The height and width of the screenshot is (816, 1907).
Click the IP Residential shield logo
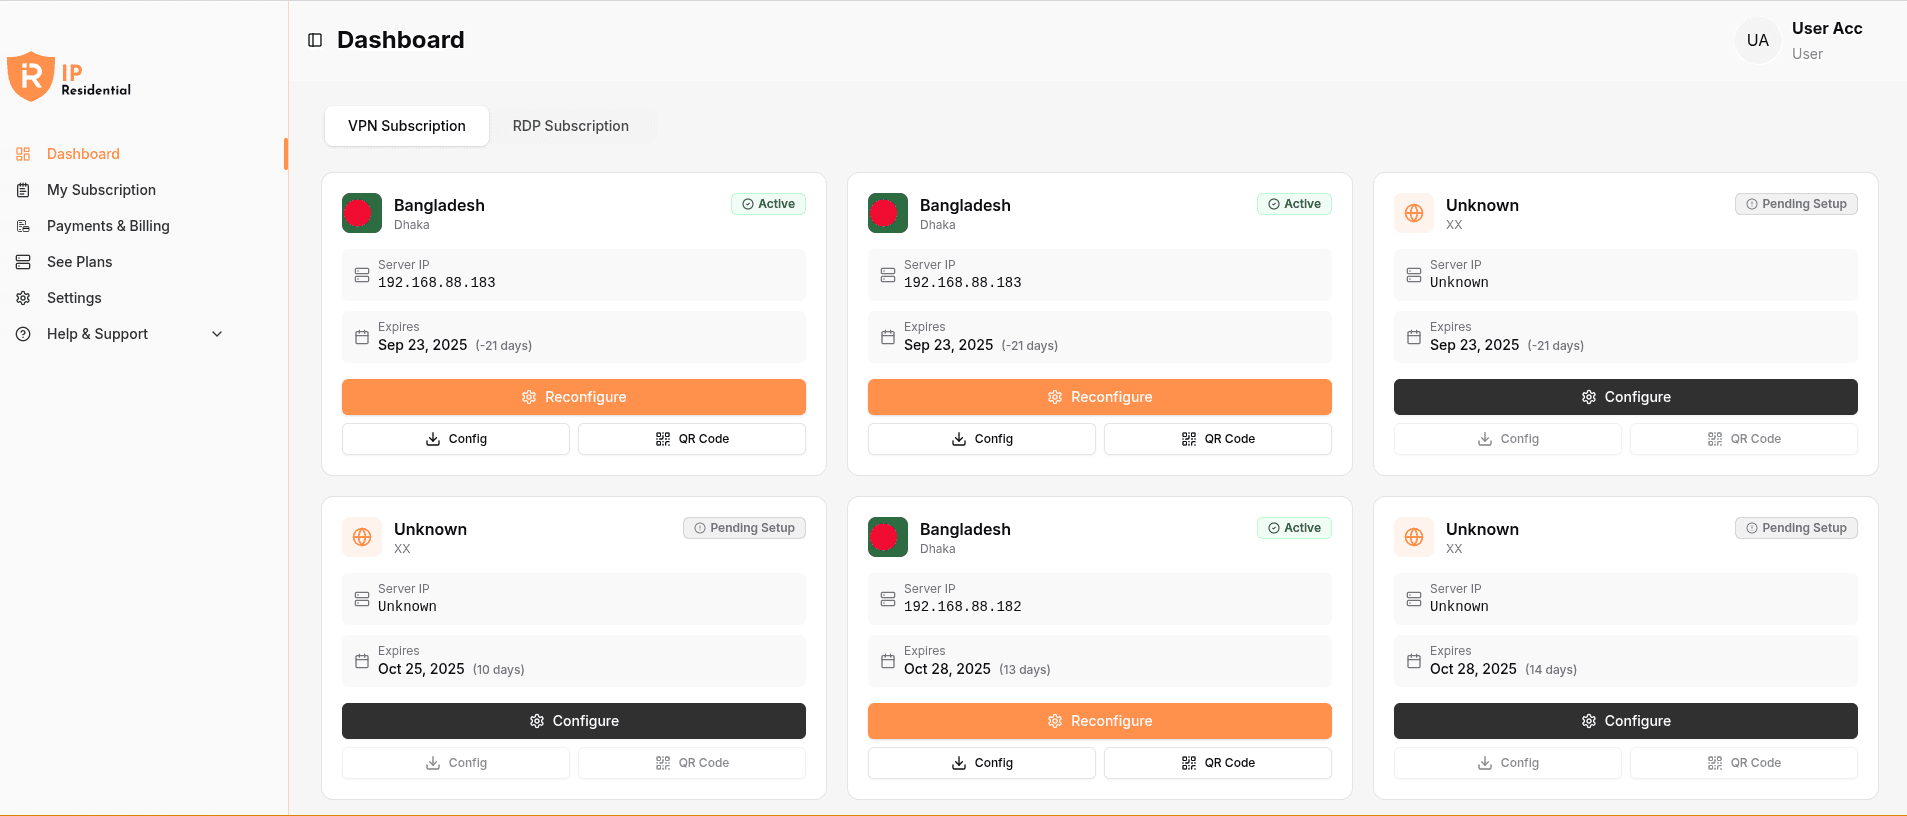31,76
